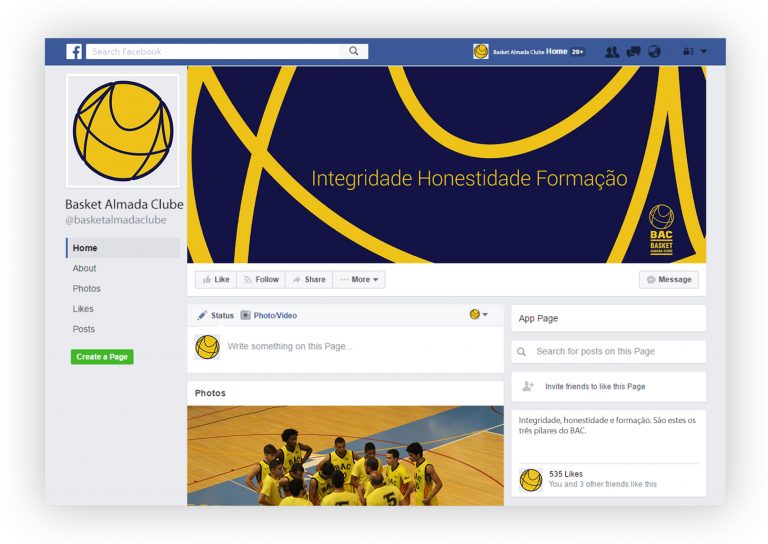Image resolution: width=768 pixels, height=544 pixels.
Task: Open the basketball team photo thumbnail
Action: pos(345,455)
